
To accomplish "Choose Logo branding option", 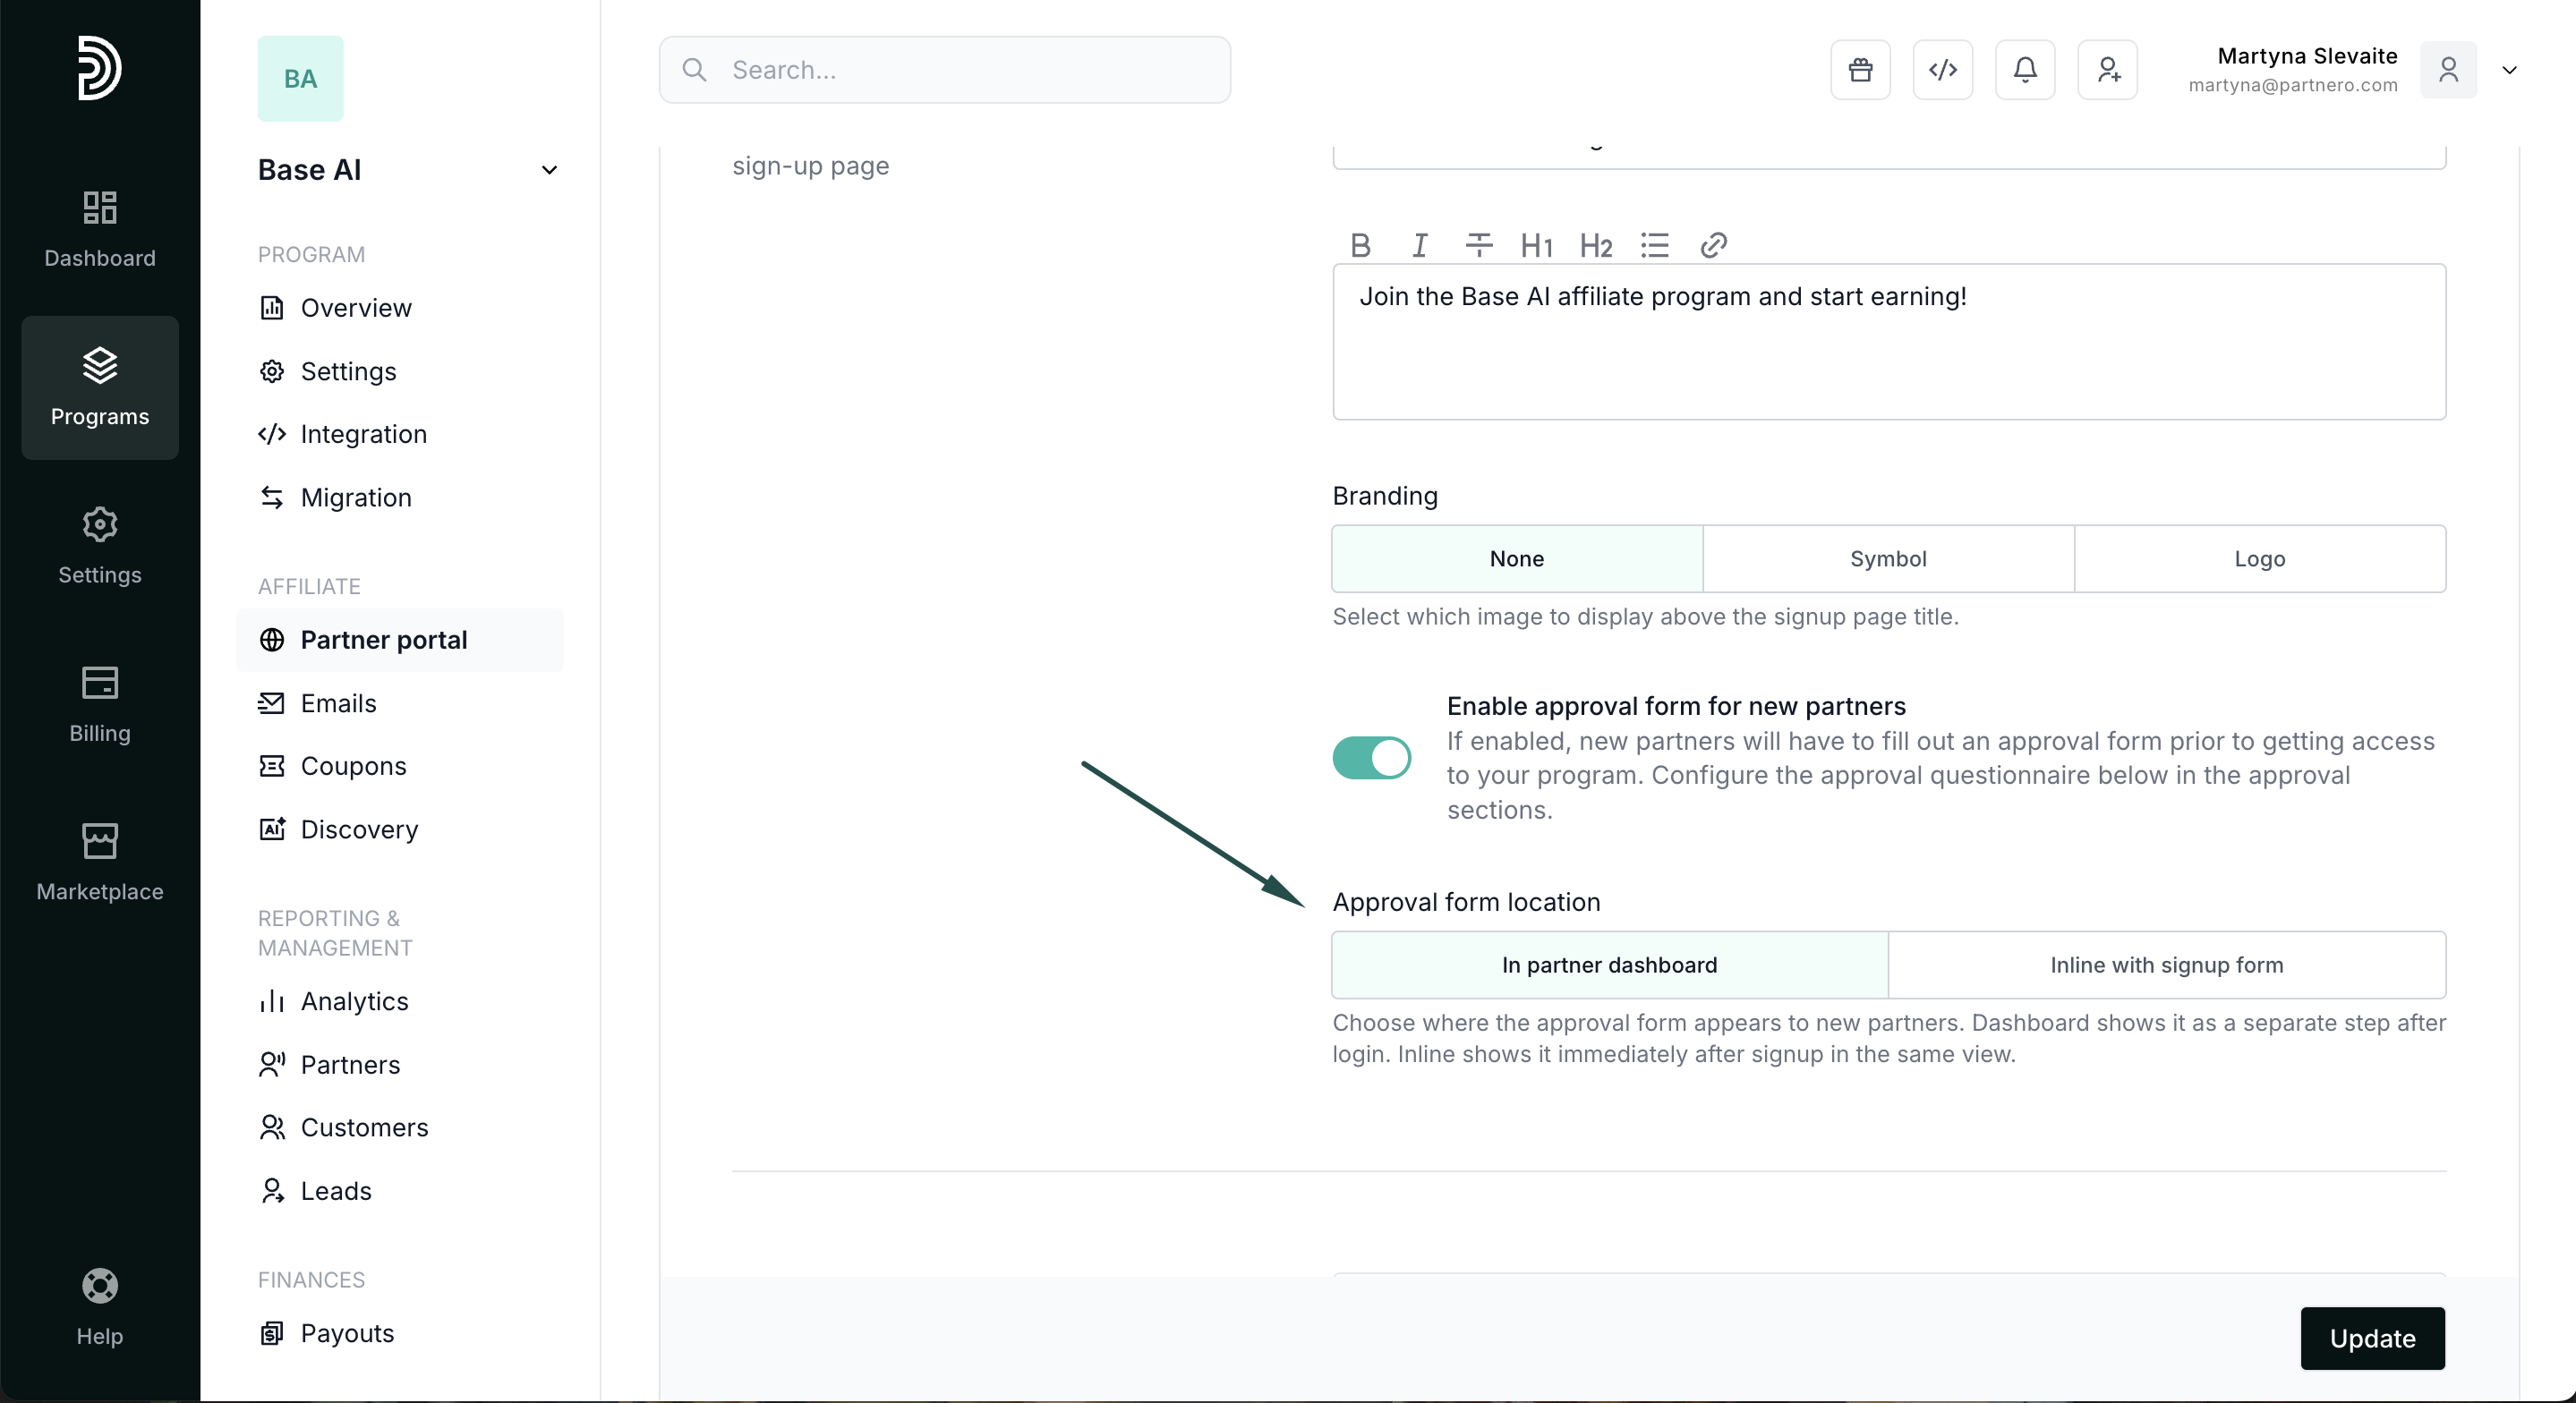I will [x=2259, y=559].
